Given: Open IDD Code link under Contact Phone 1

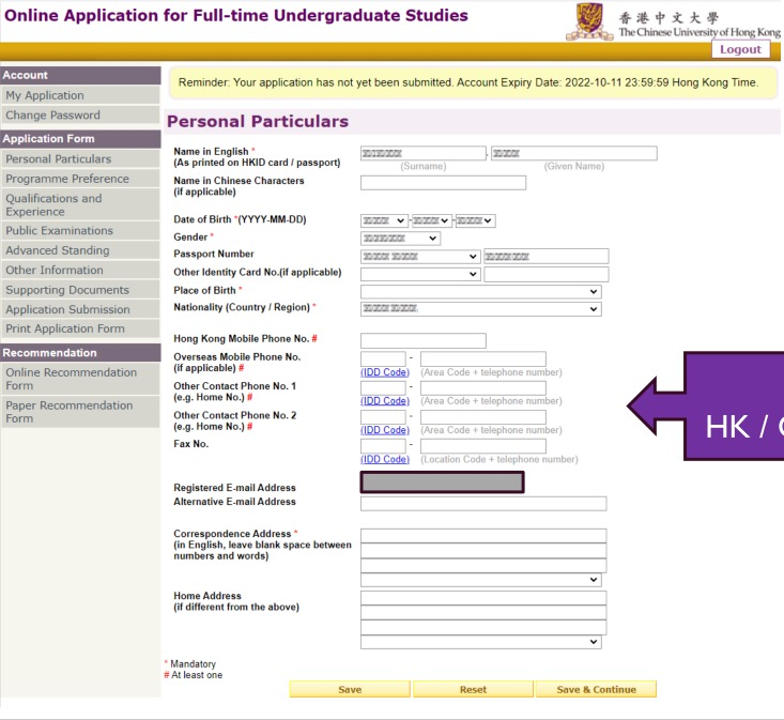Looking at the screenshot, I should 385,401.
